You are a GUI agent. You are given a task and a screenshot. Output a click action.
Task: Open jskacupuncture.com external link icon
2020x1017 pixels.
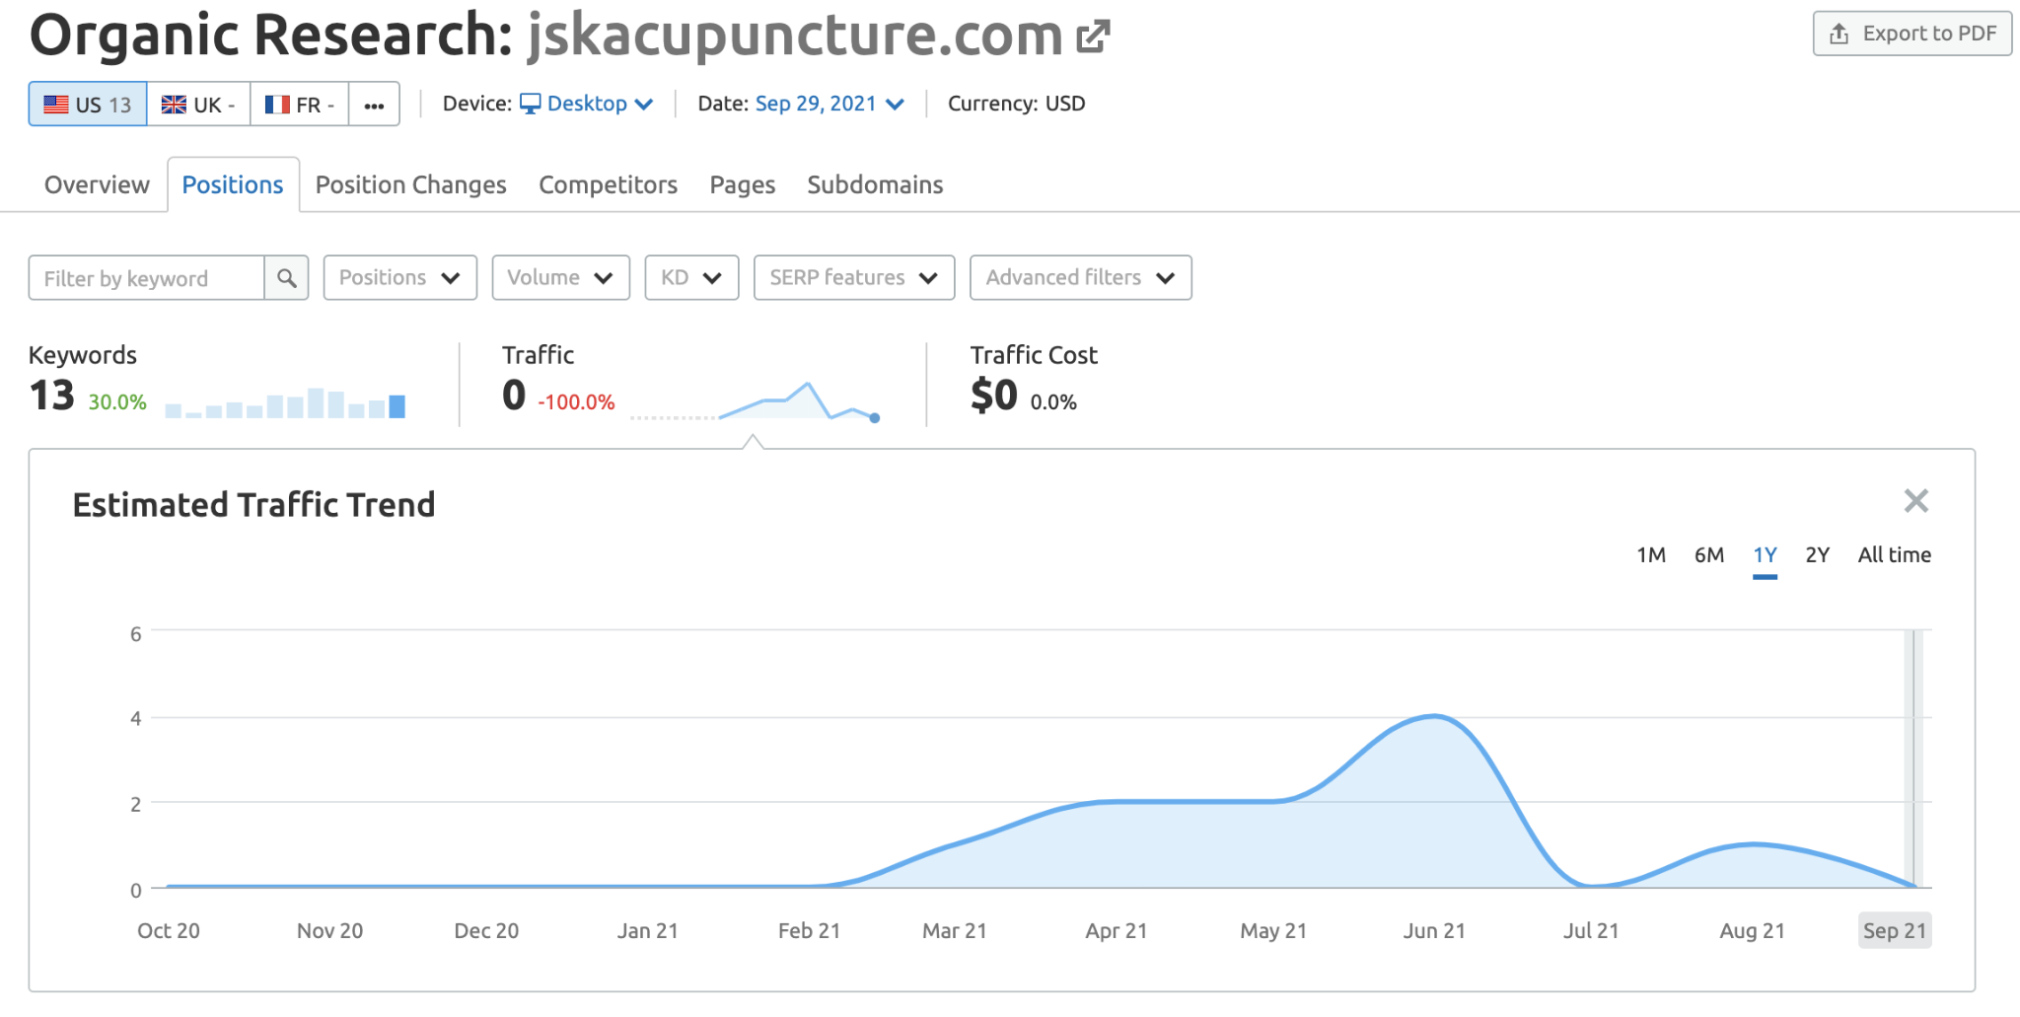pyautogui.click(x=1093, y=36)
